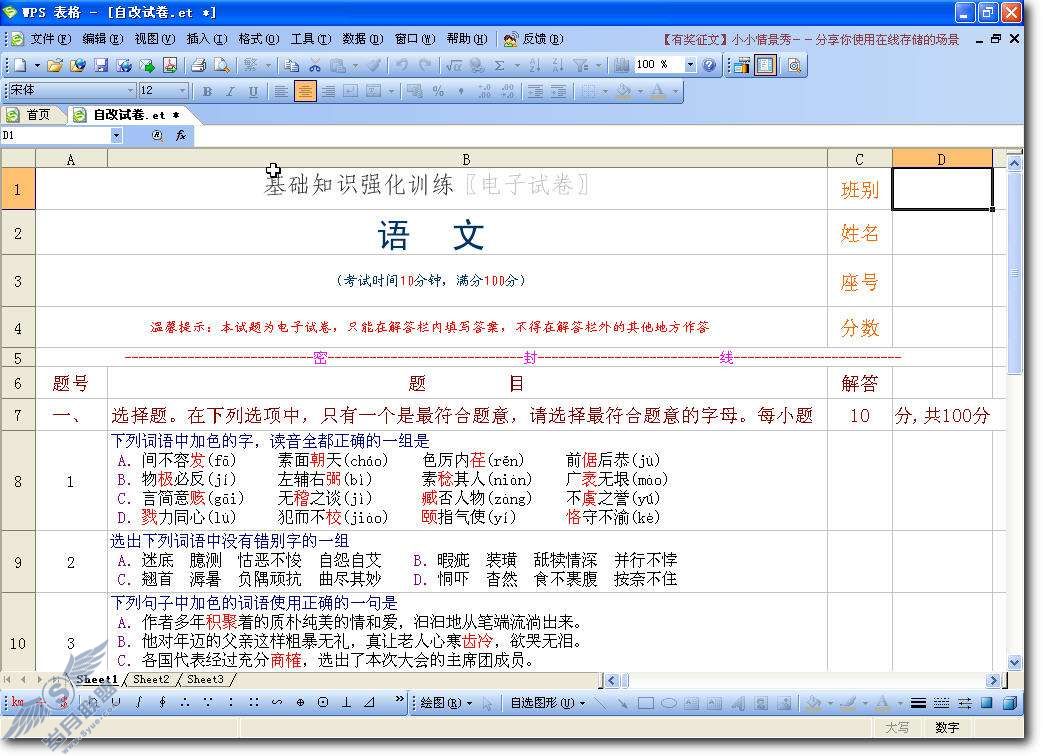Toggle Italic formatting

tap(230, 91)
